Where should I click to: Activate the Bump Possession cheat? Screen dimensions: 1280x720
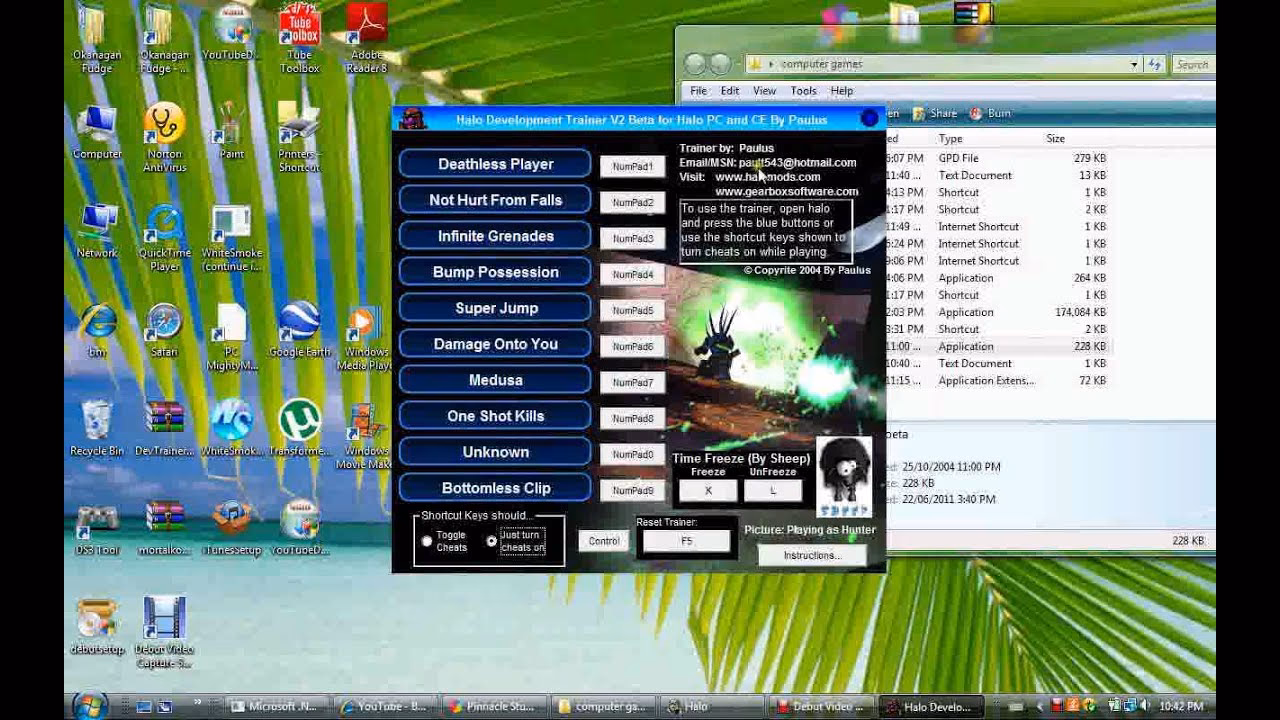[496, 272]
